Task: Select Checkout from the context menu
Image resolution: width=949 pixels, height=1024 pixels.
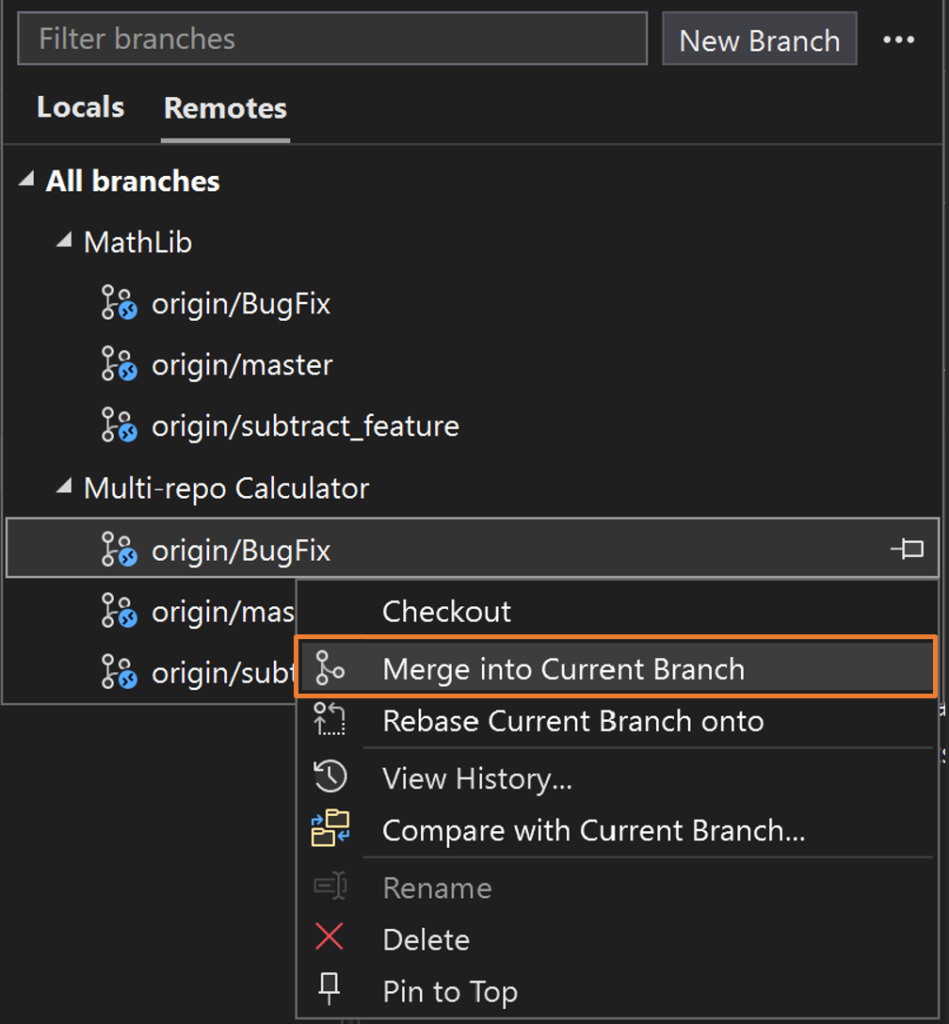Action: 446,611
